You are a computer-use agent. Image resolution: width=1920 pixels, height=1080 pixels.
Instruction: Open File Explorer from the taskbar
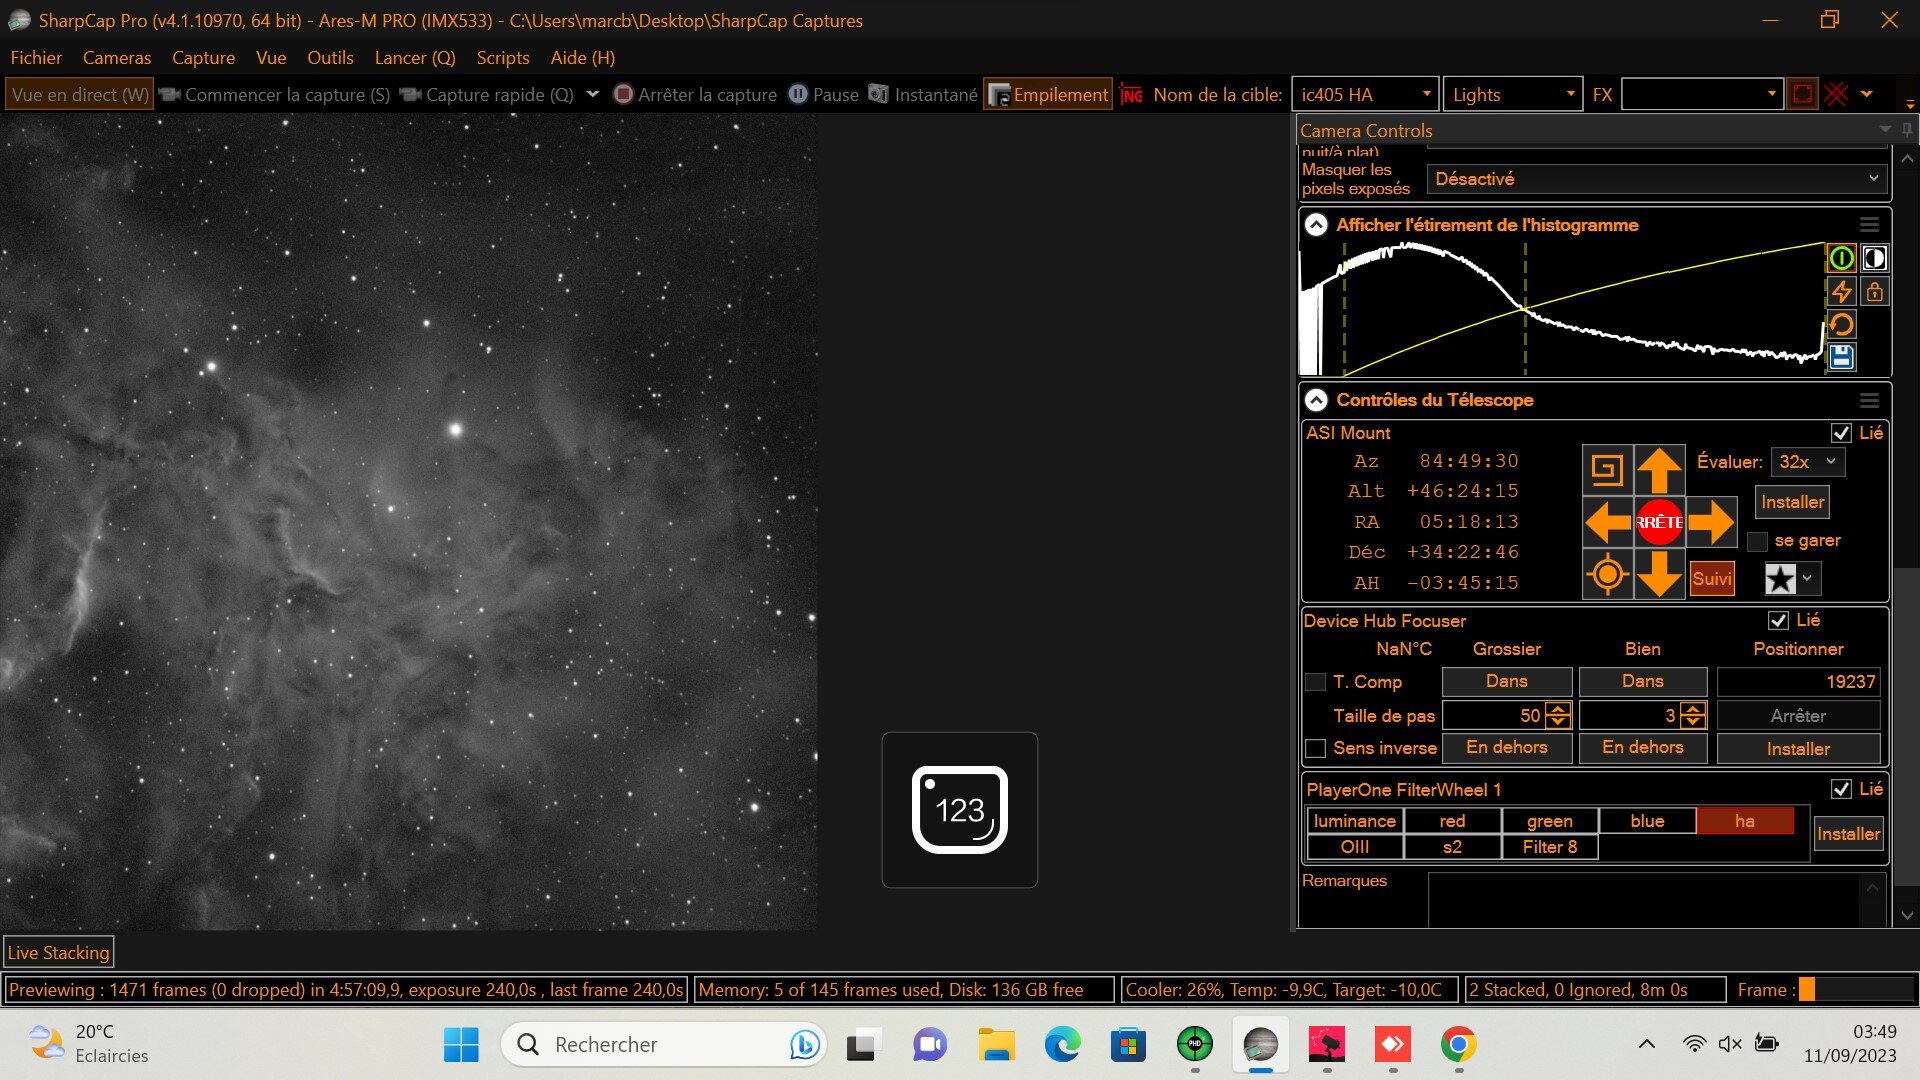click(996, 1044)
